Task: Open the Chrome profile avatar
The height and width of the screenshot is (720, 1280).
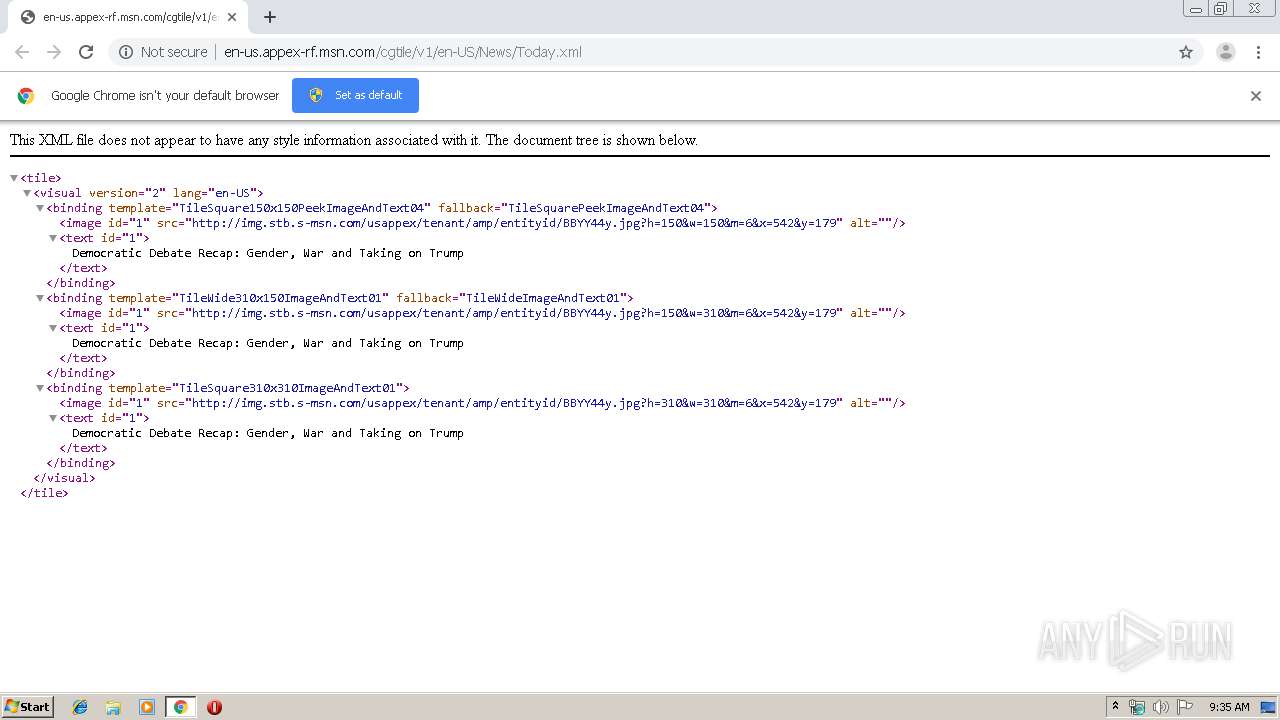Action: point(1226,52)
